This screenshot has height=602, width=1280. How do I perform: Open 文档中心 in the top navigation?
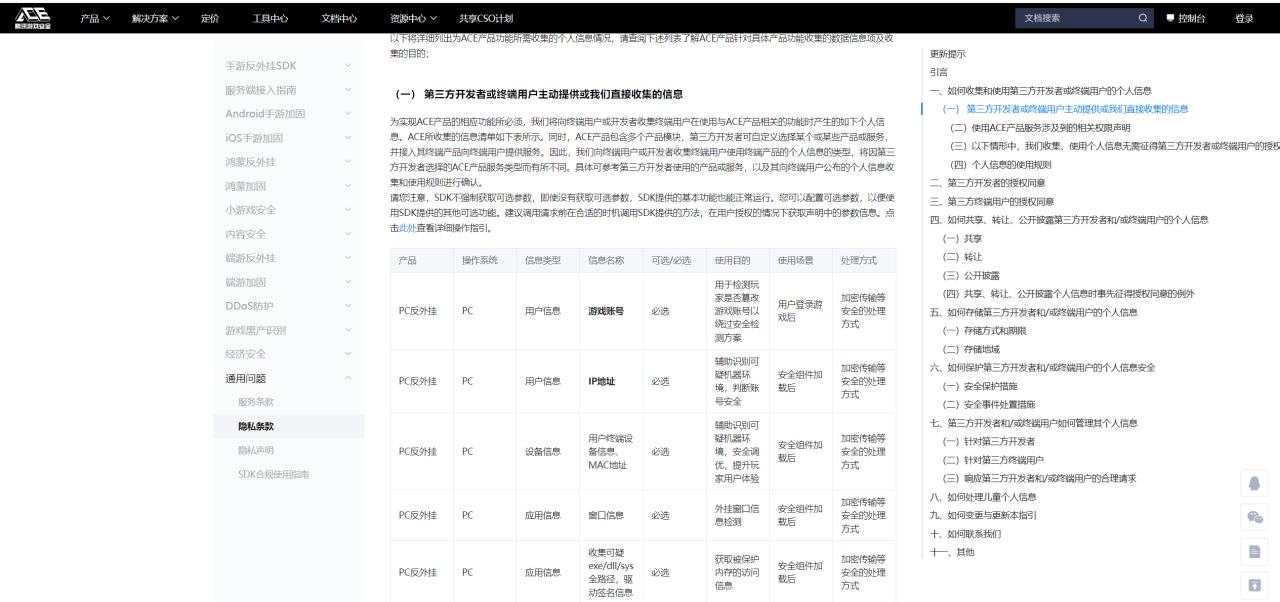339,18
